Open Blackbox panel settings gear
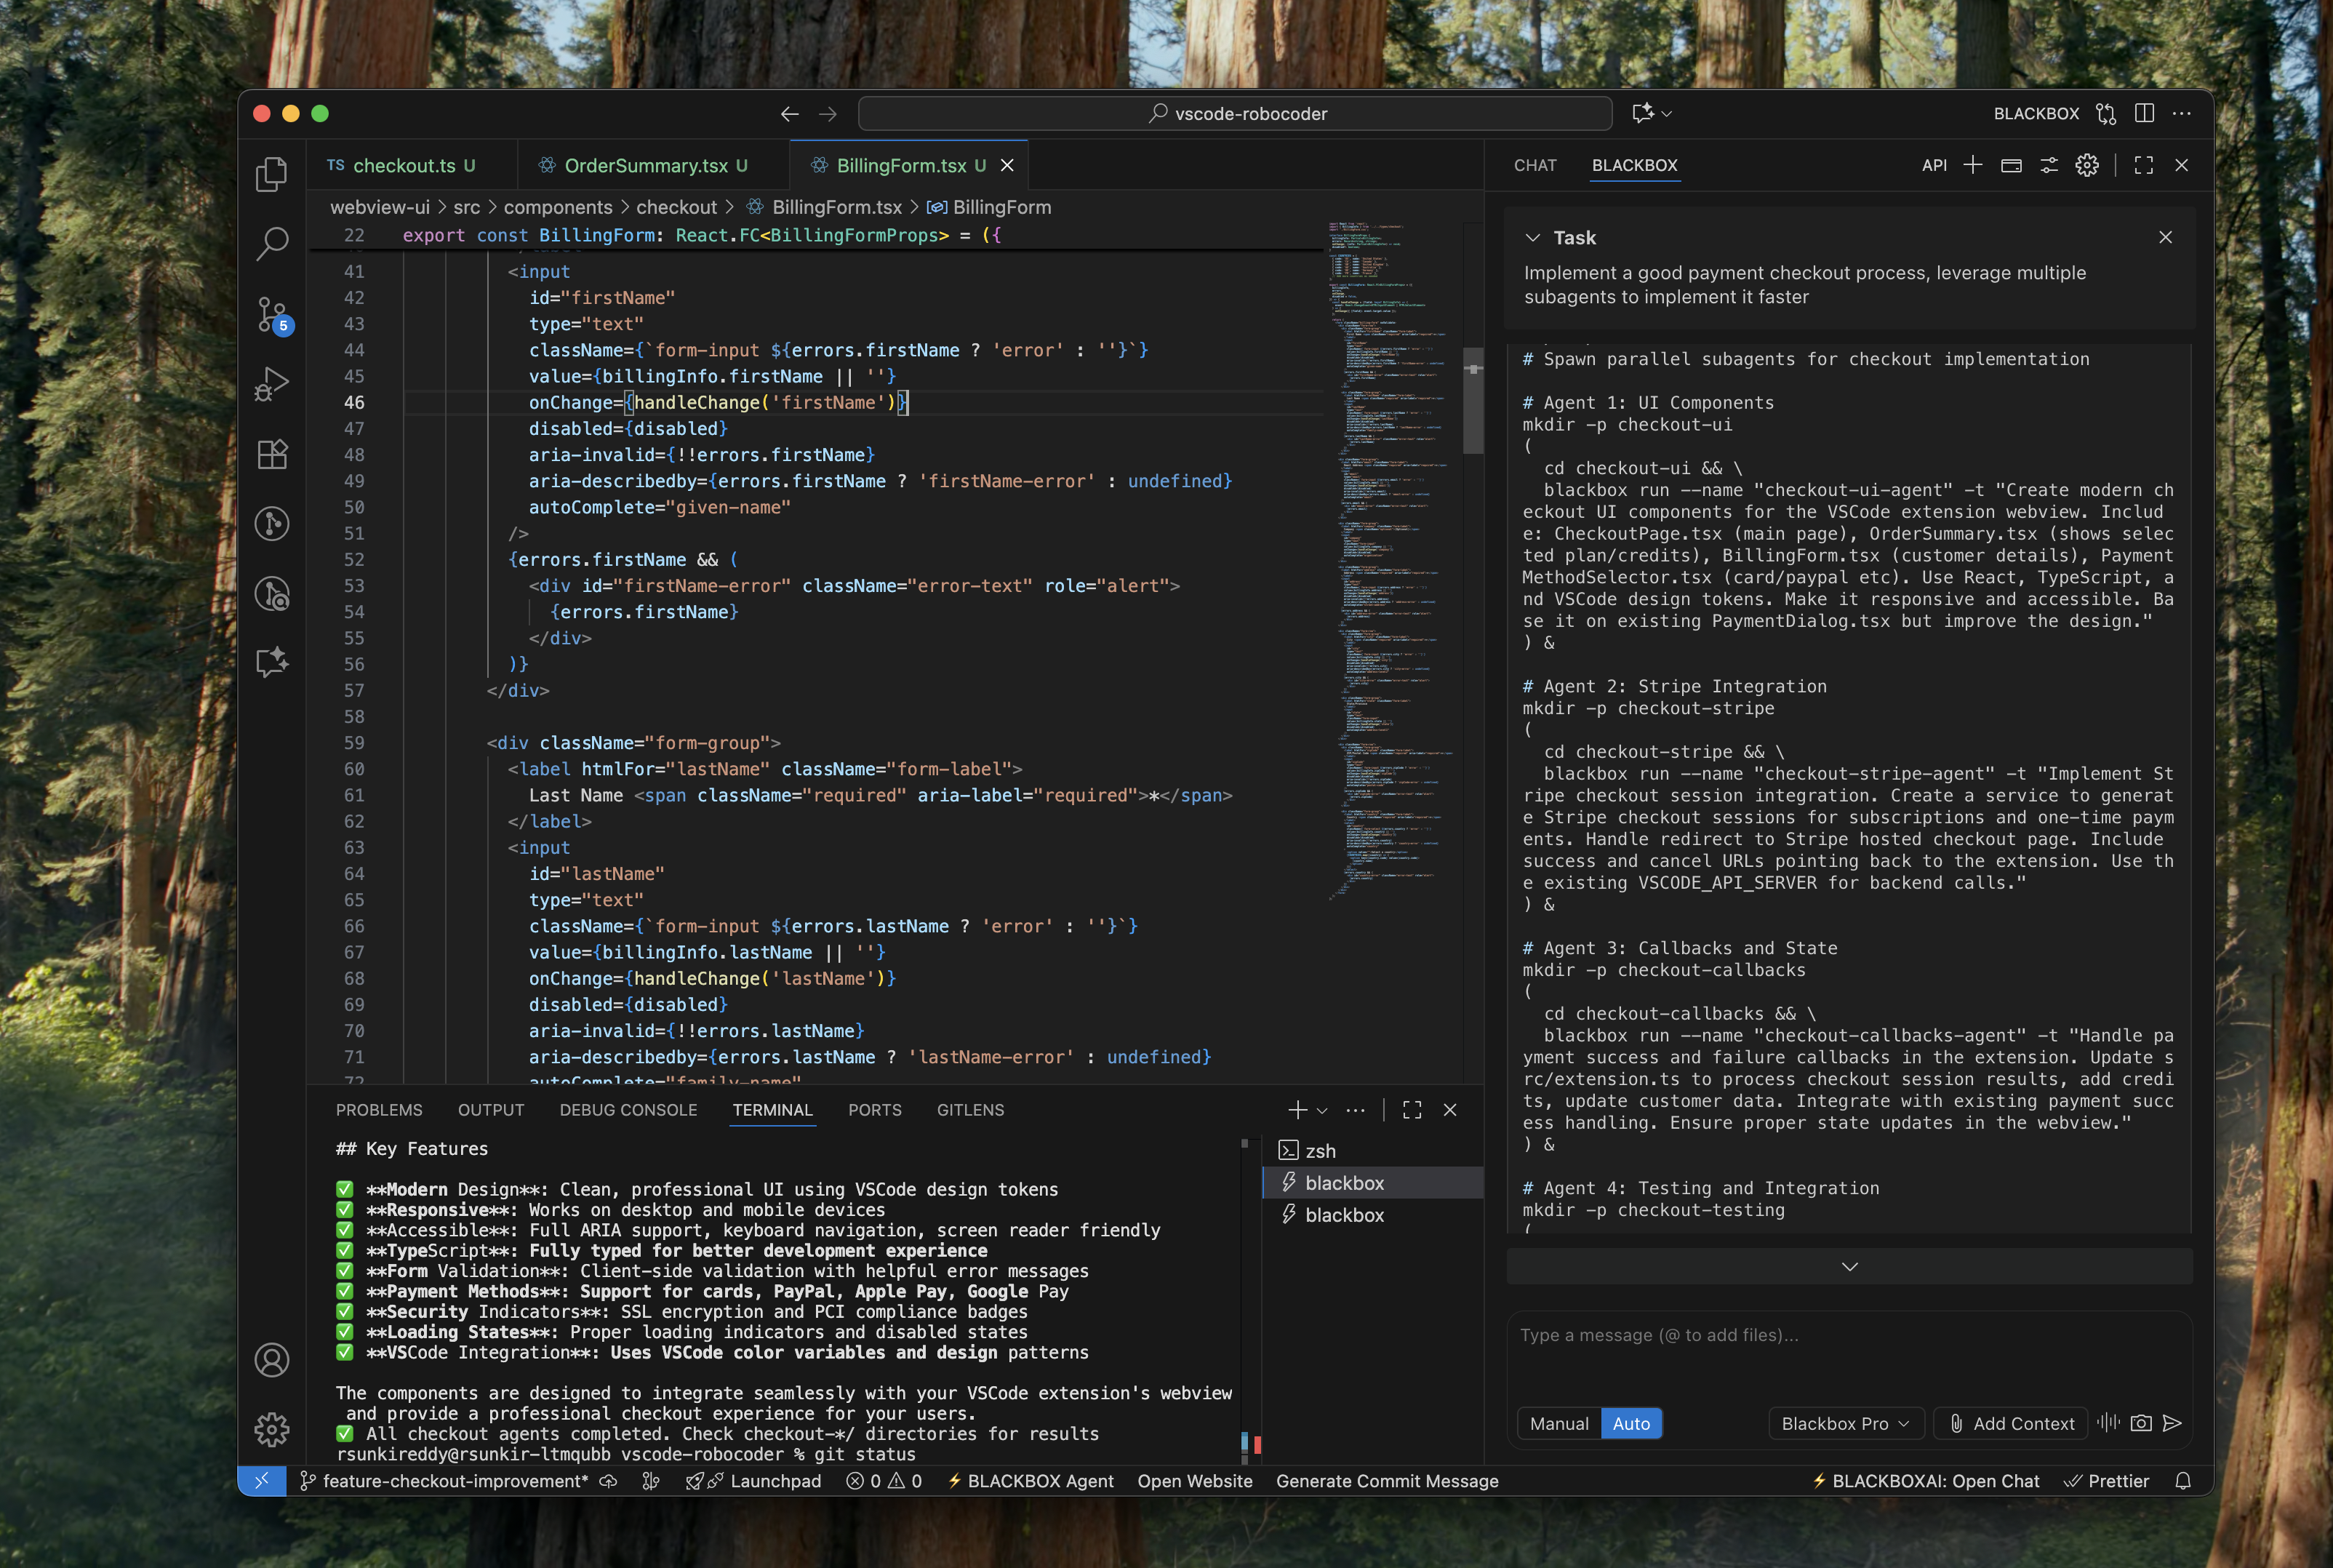 [2086, 165]
